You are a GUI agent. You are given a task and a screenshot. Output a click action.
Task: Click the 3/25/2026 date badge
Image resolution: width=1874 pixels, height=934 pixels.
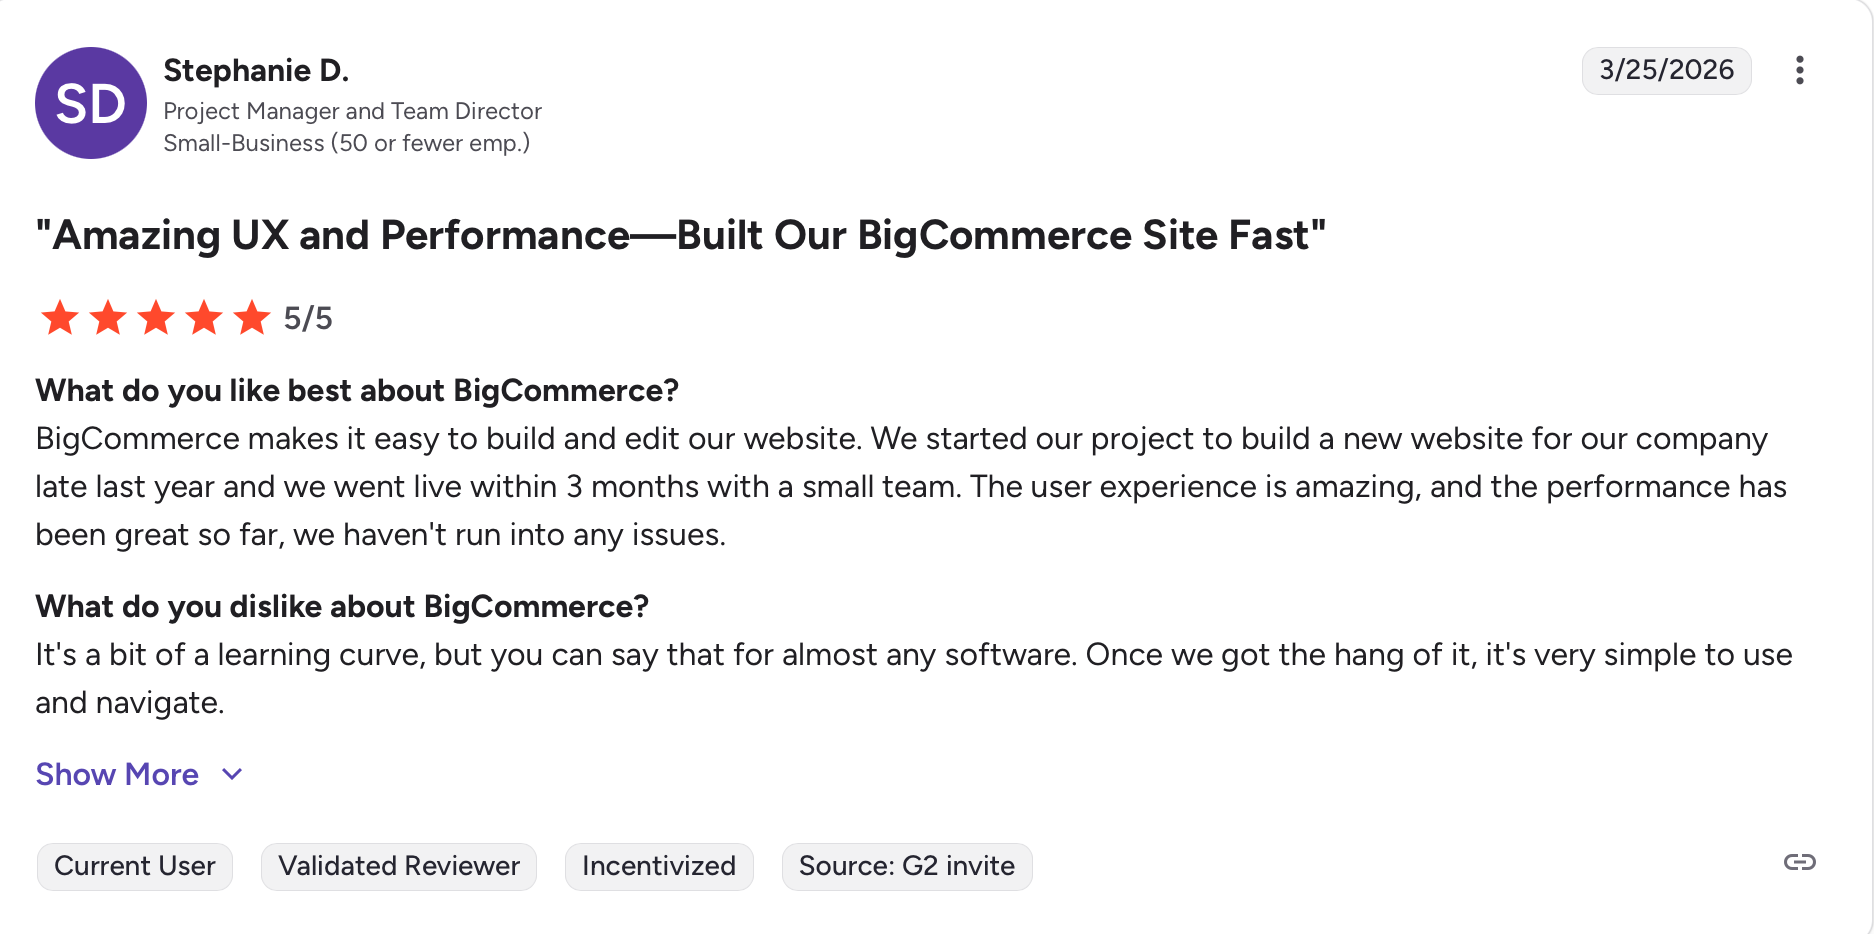[1666, 70]
